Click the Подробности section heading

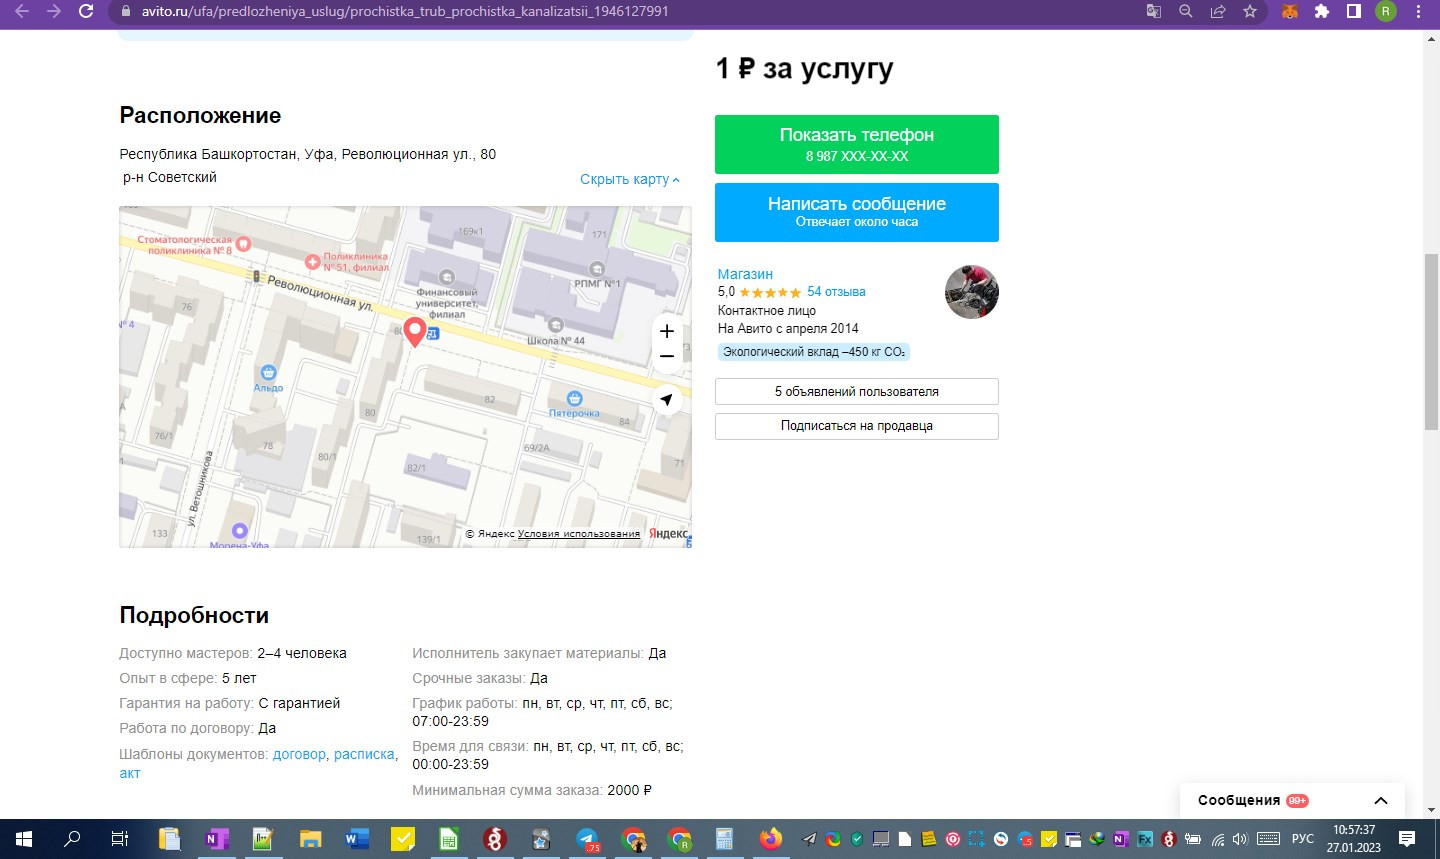194,615
